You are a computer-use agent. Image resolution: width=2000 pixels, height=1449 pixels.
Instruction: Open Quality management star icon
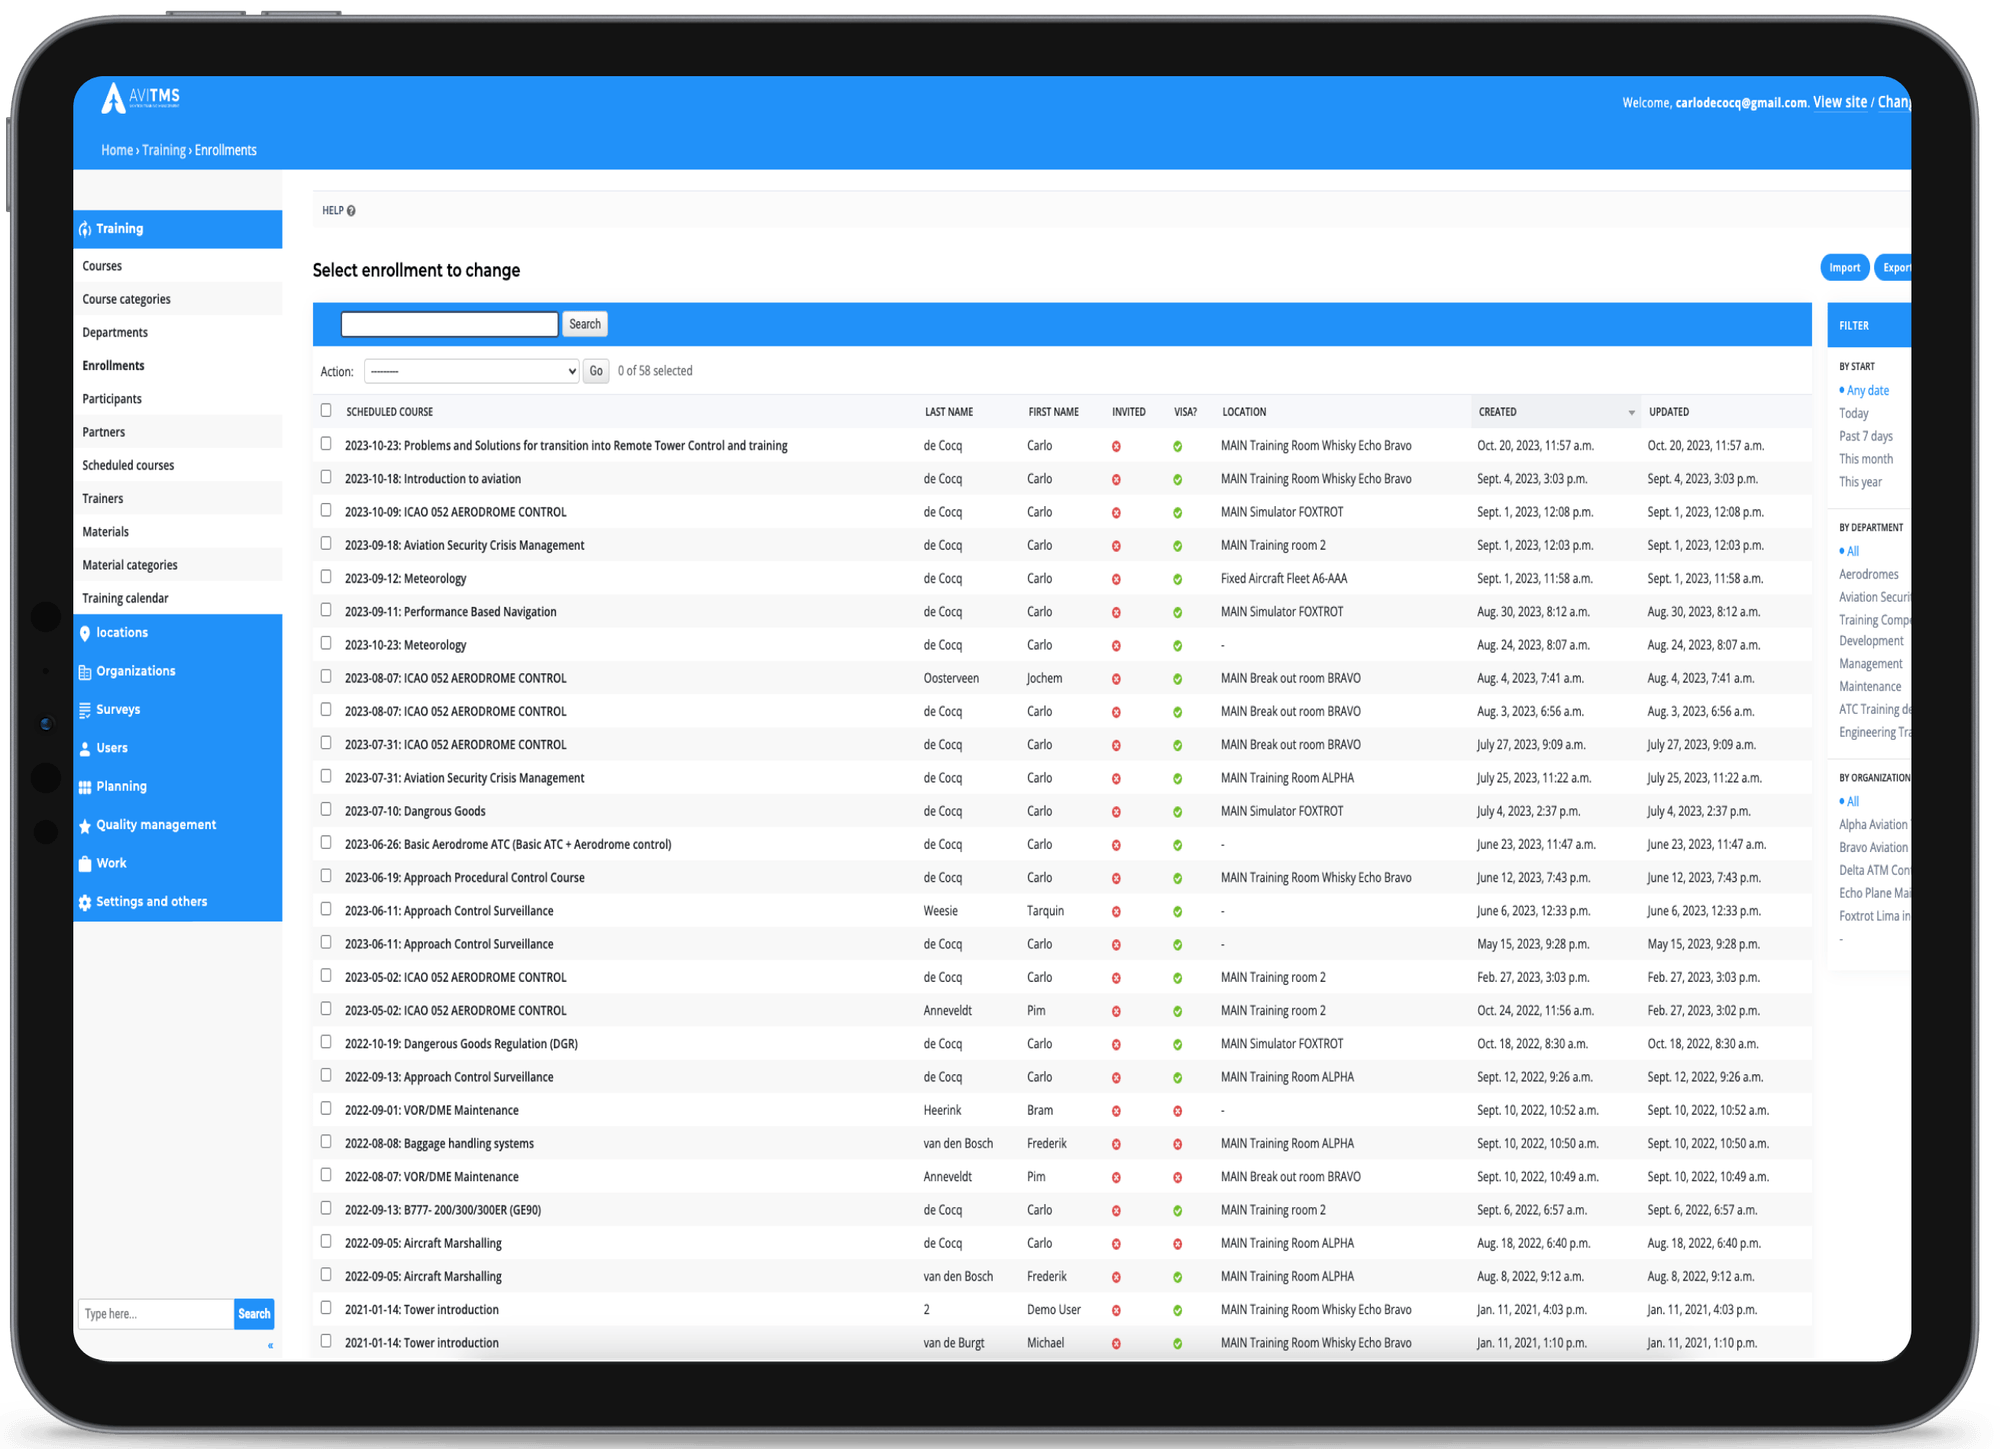(85, 826)
